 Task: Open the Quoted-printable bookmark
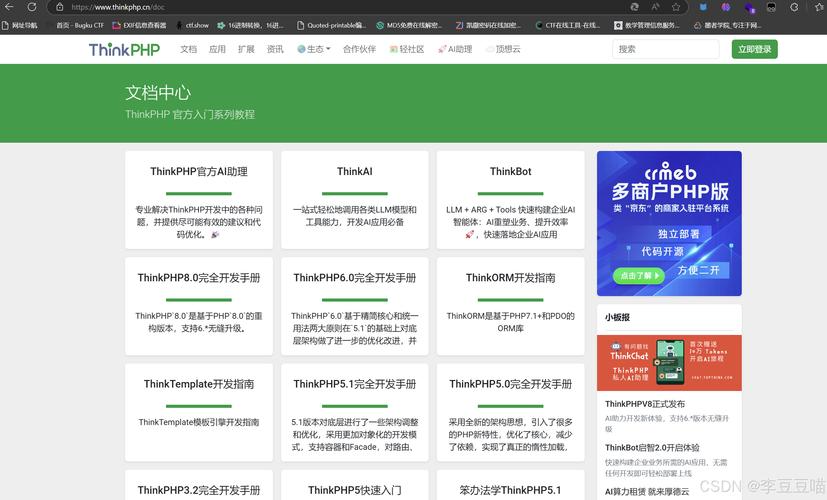[332, 25]
